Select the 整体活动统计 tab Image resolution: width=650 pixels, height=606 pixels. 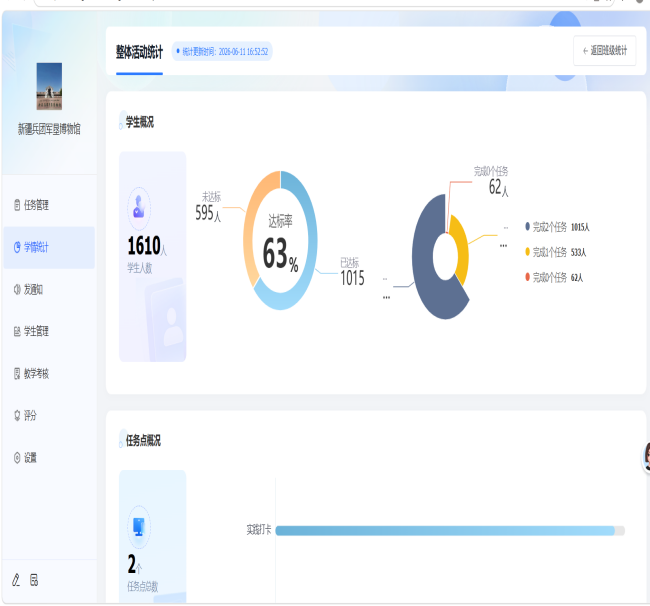pos(139,52)
